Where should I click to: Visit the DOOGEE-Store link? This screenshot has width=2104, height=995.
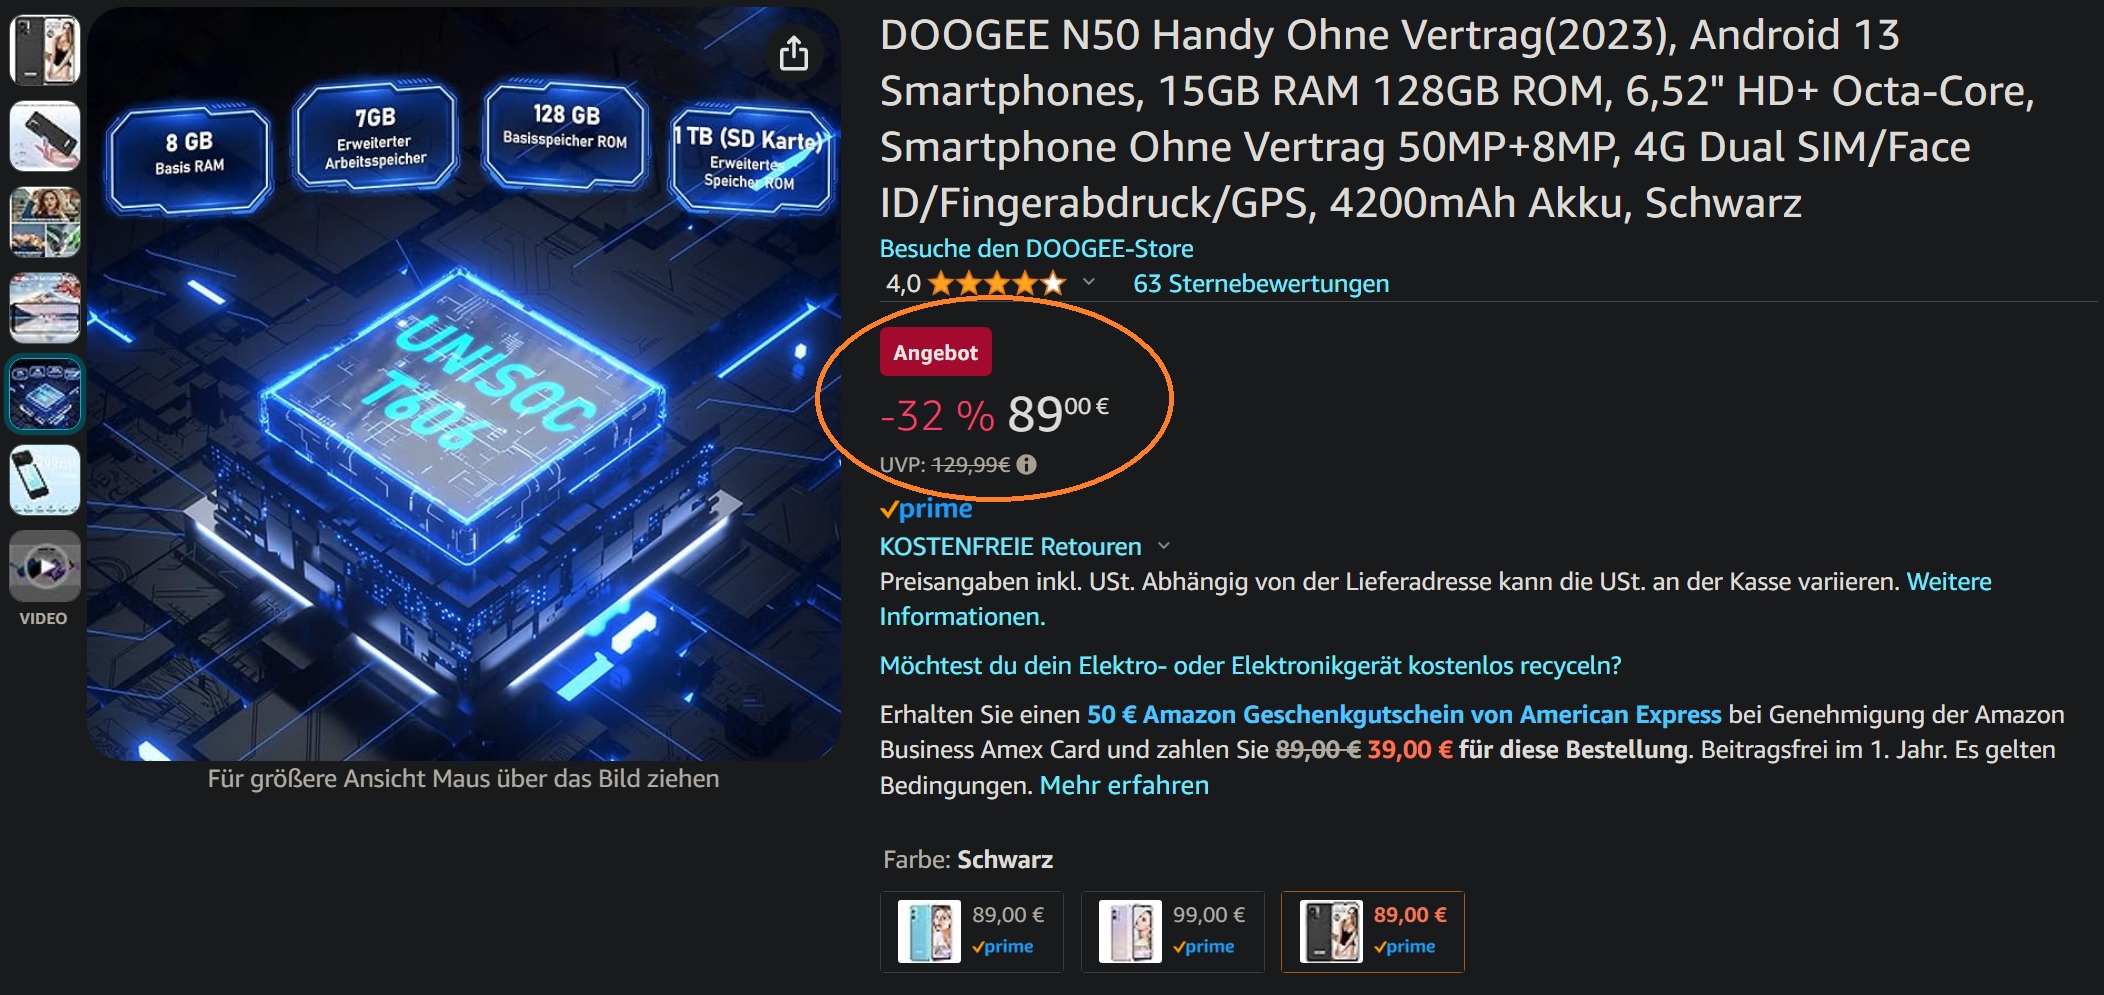point(1036,248)
